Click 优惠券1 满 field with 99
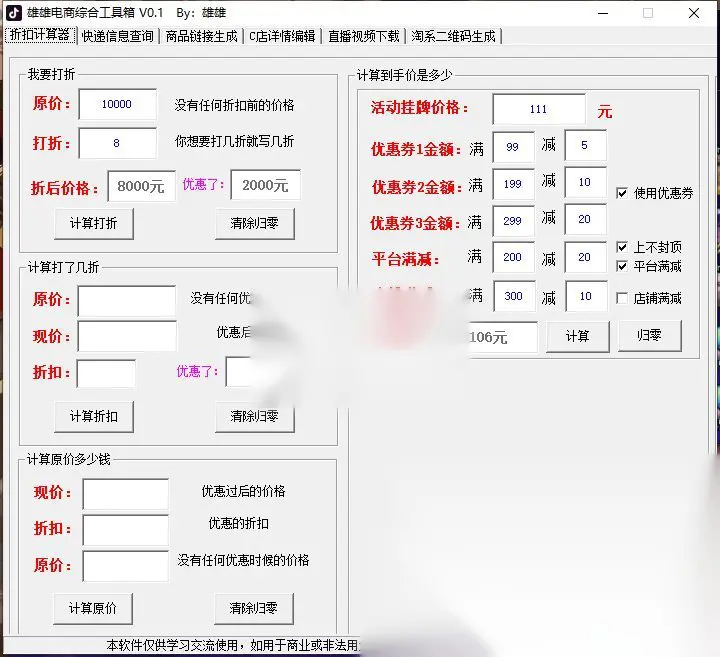720x657 pixels. 513,147
